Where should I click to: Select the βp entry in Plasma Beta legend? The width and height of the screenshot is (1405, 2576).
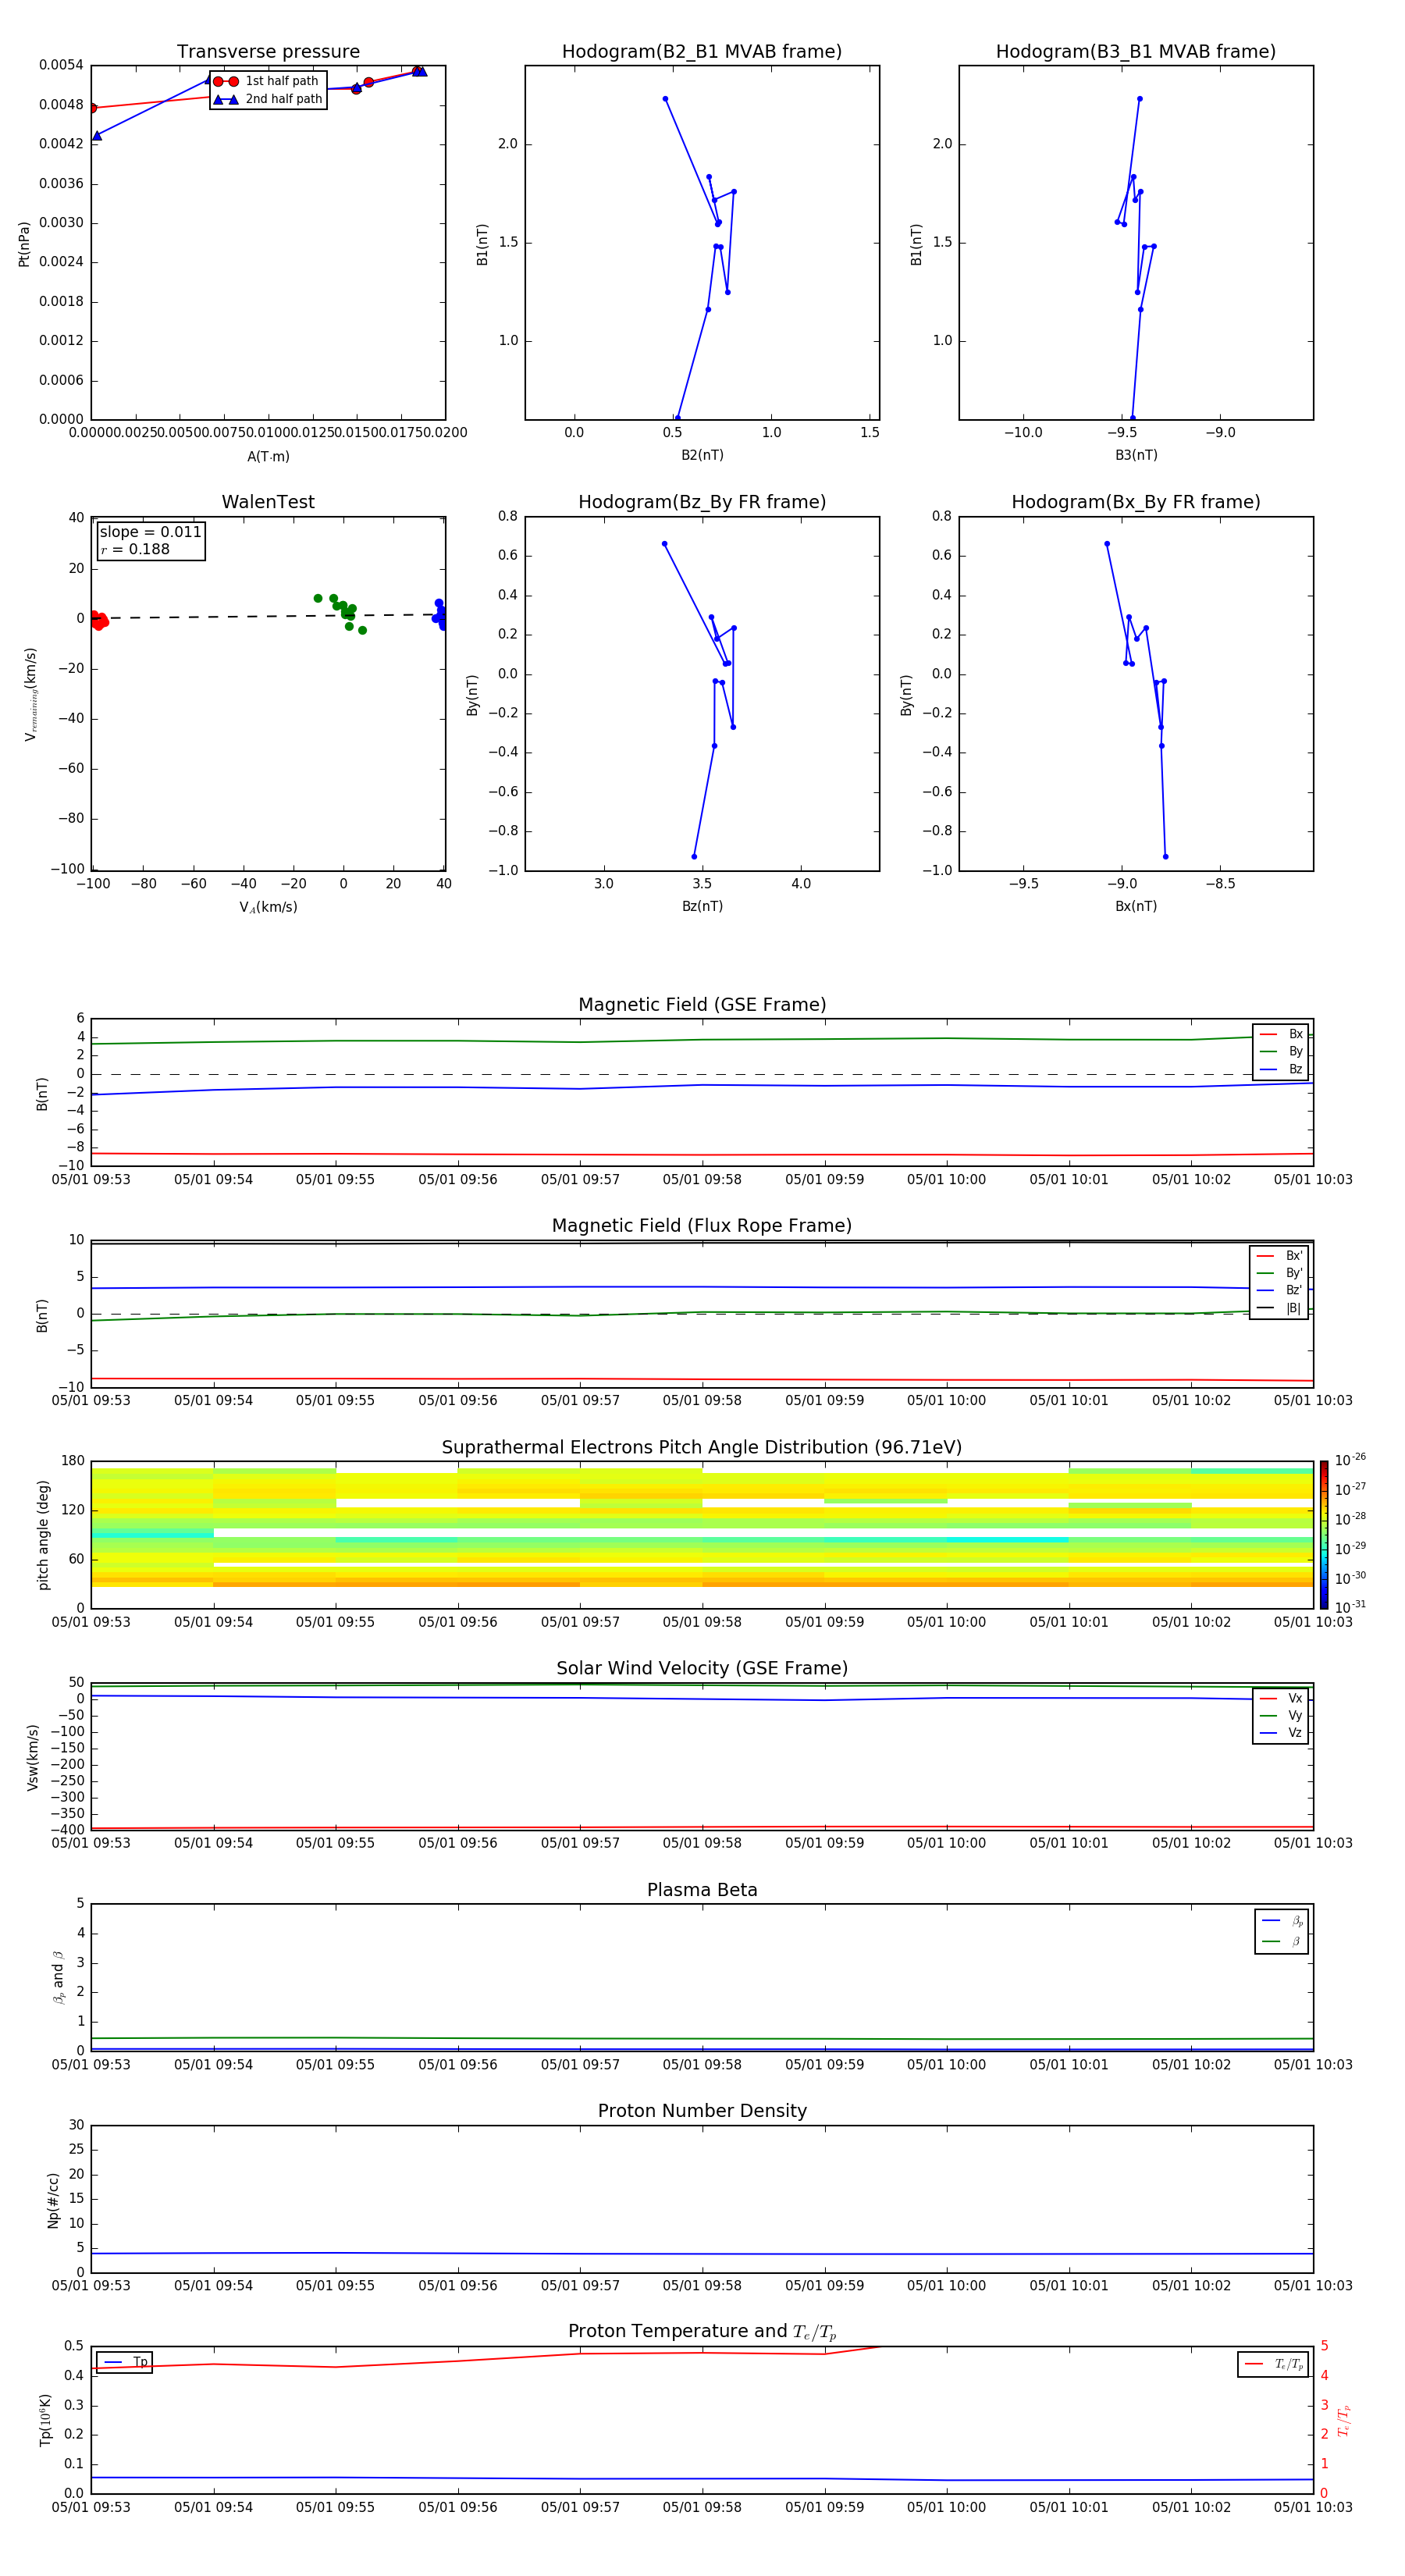pyautogui.click(x=1282, y=1921)
